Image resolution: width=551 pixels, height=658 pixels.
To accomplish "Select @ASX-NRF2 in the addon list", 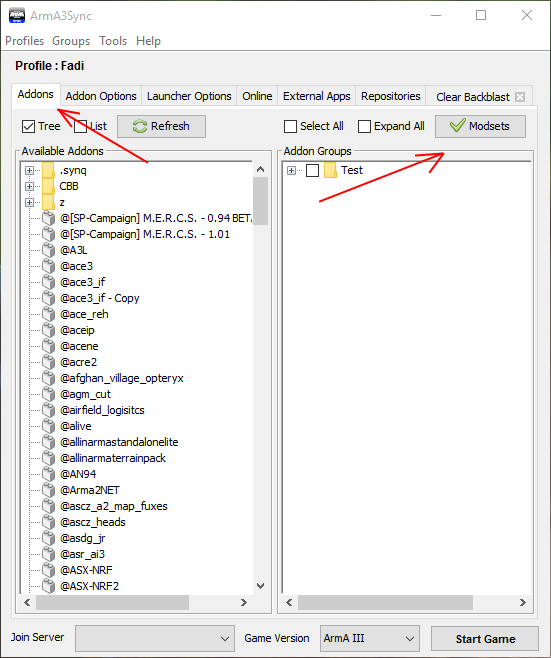I will click(x=90, y=586).
